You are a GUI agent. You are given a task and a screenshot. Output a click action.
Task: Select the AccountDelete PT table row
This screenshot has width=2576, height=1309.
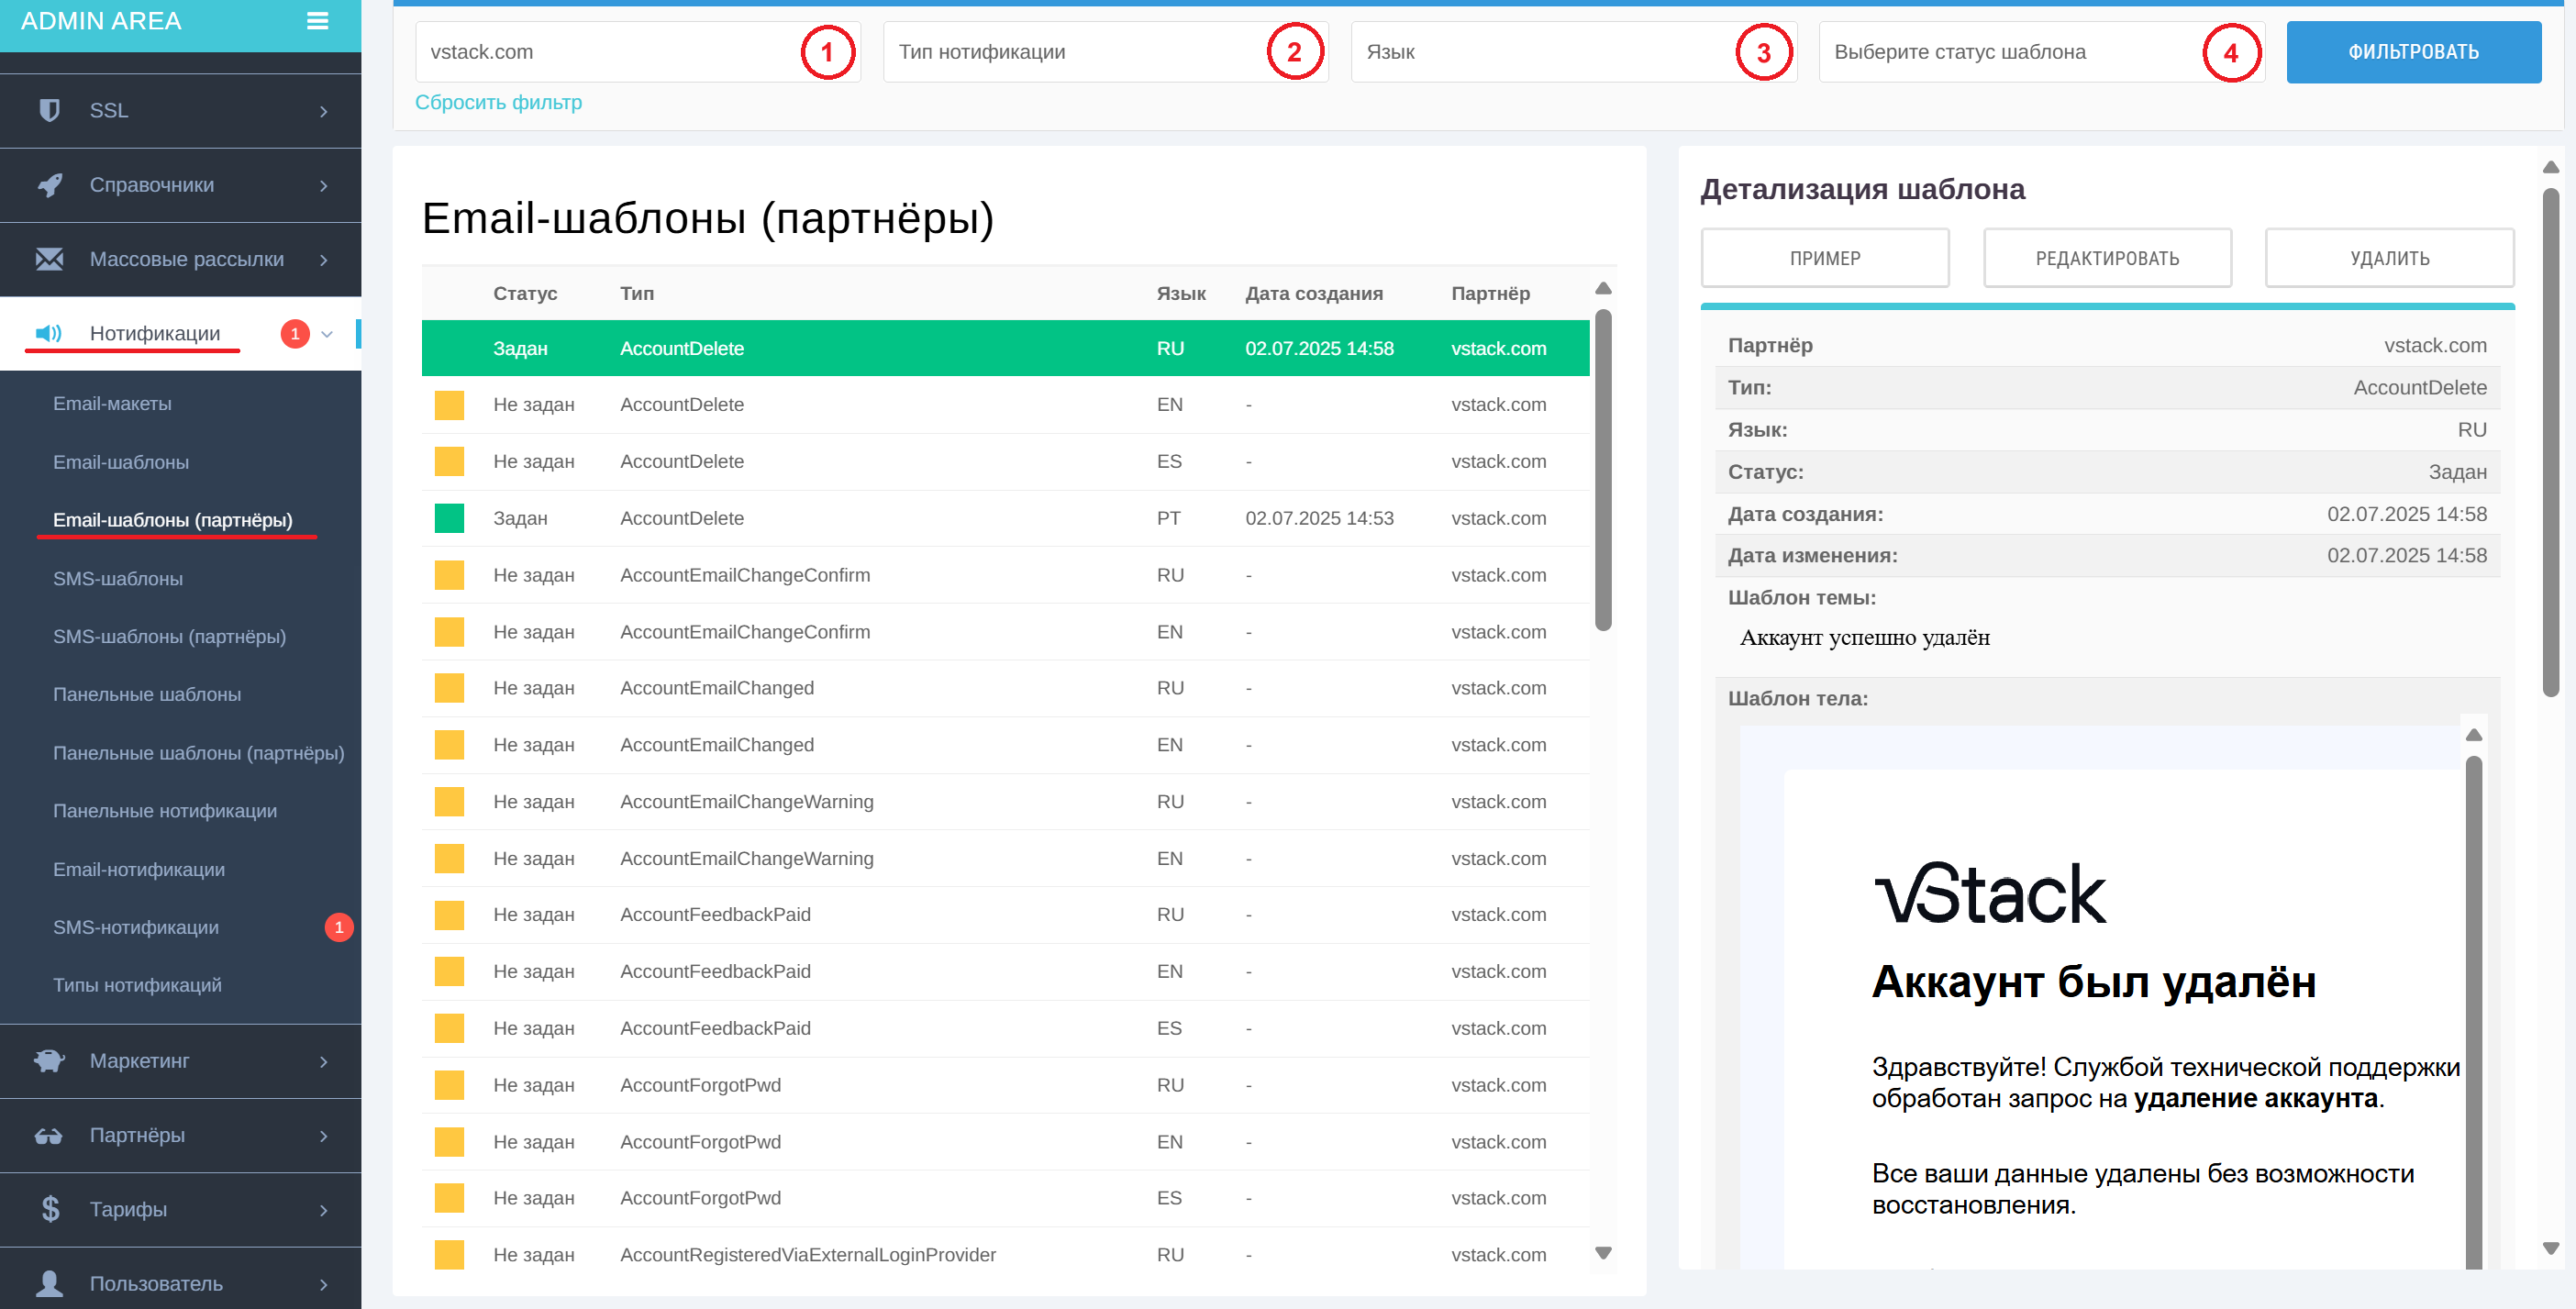pyautogui.click(x=1000, y=518)
